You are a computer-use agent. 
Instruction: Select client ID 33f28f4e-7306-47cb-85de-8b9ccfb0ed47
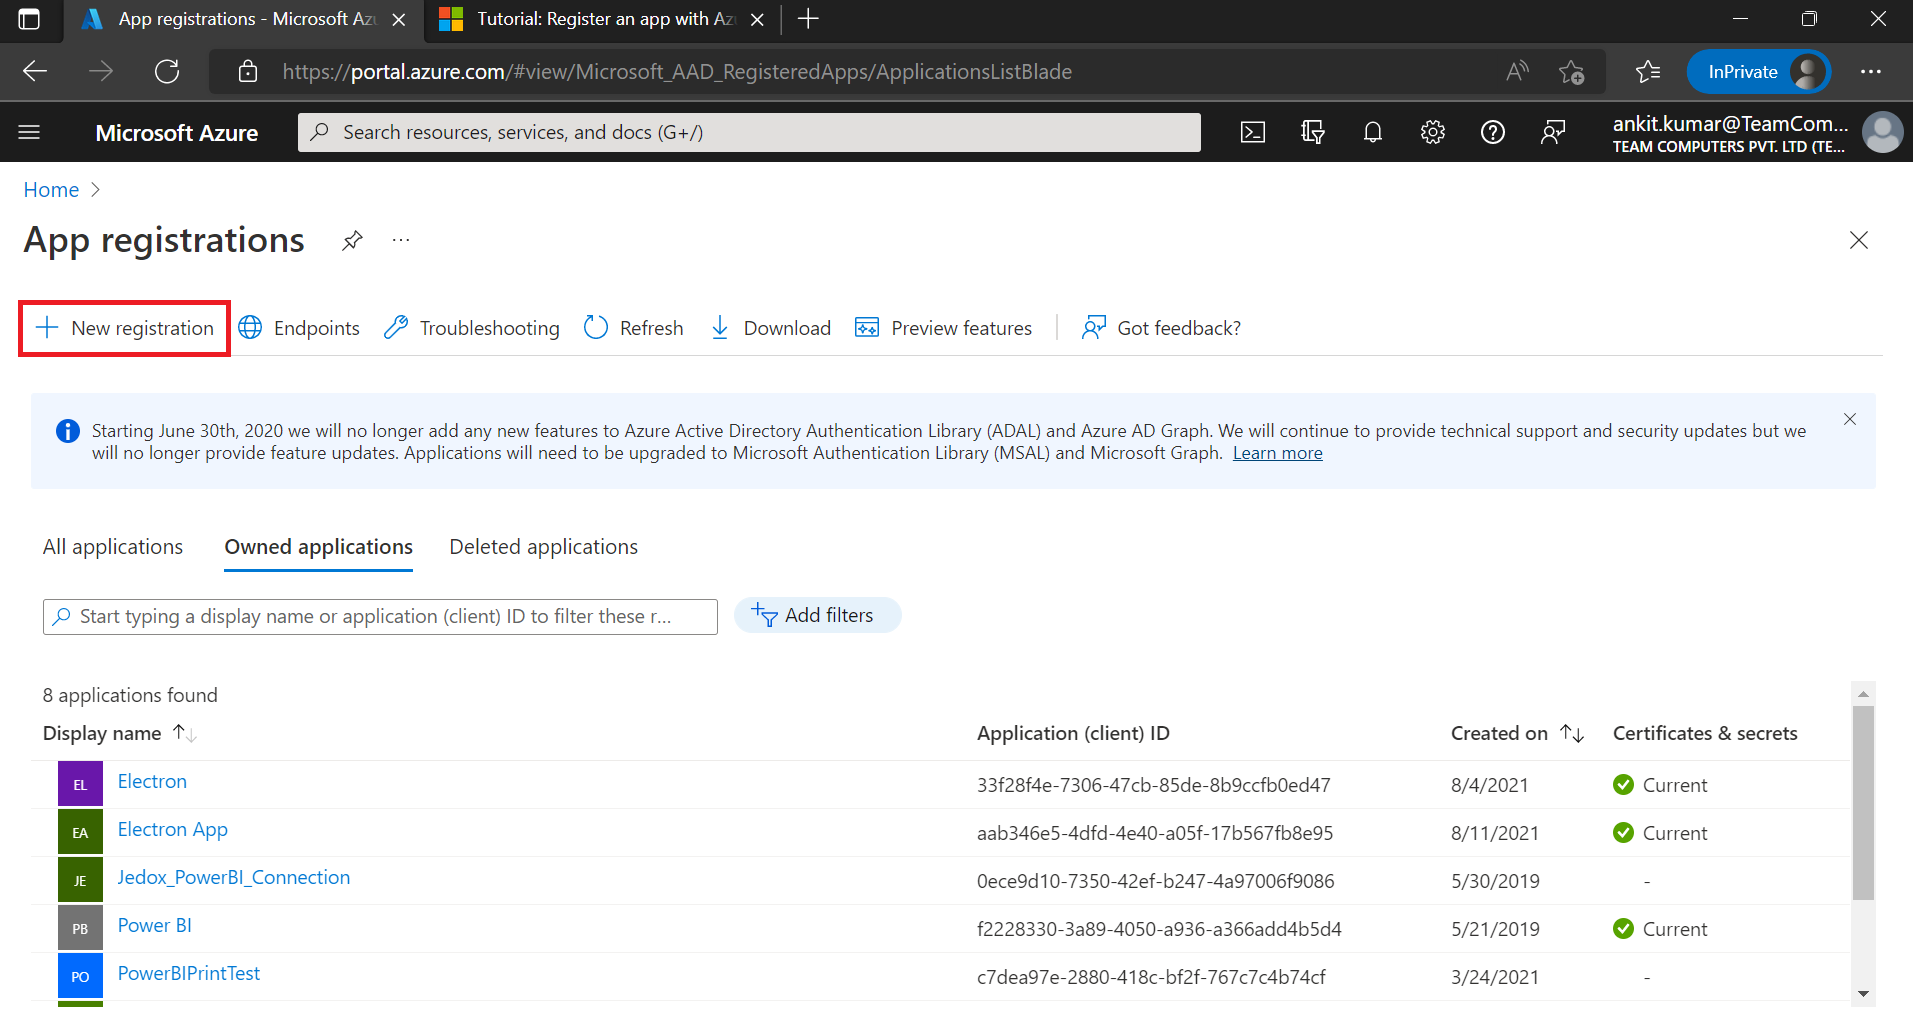tap(1153, 785)
